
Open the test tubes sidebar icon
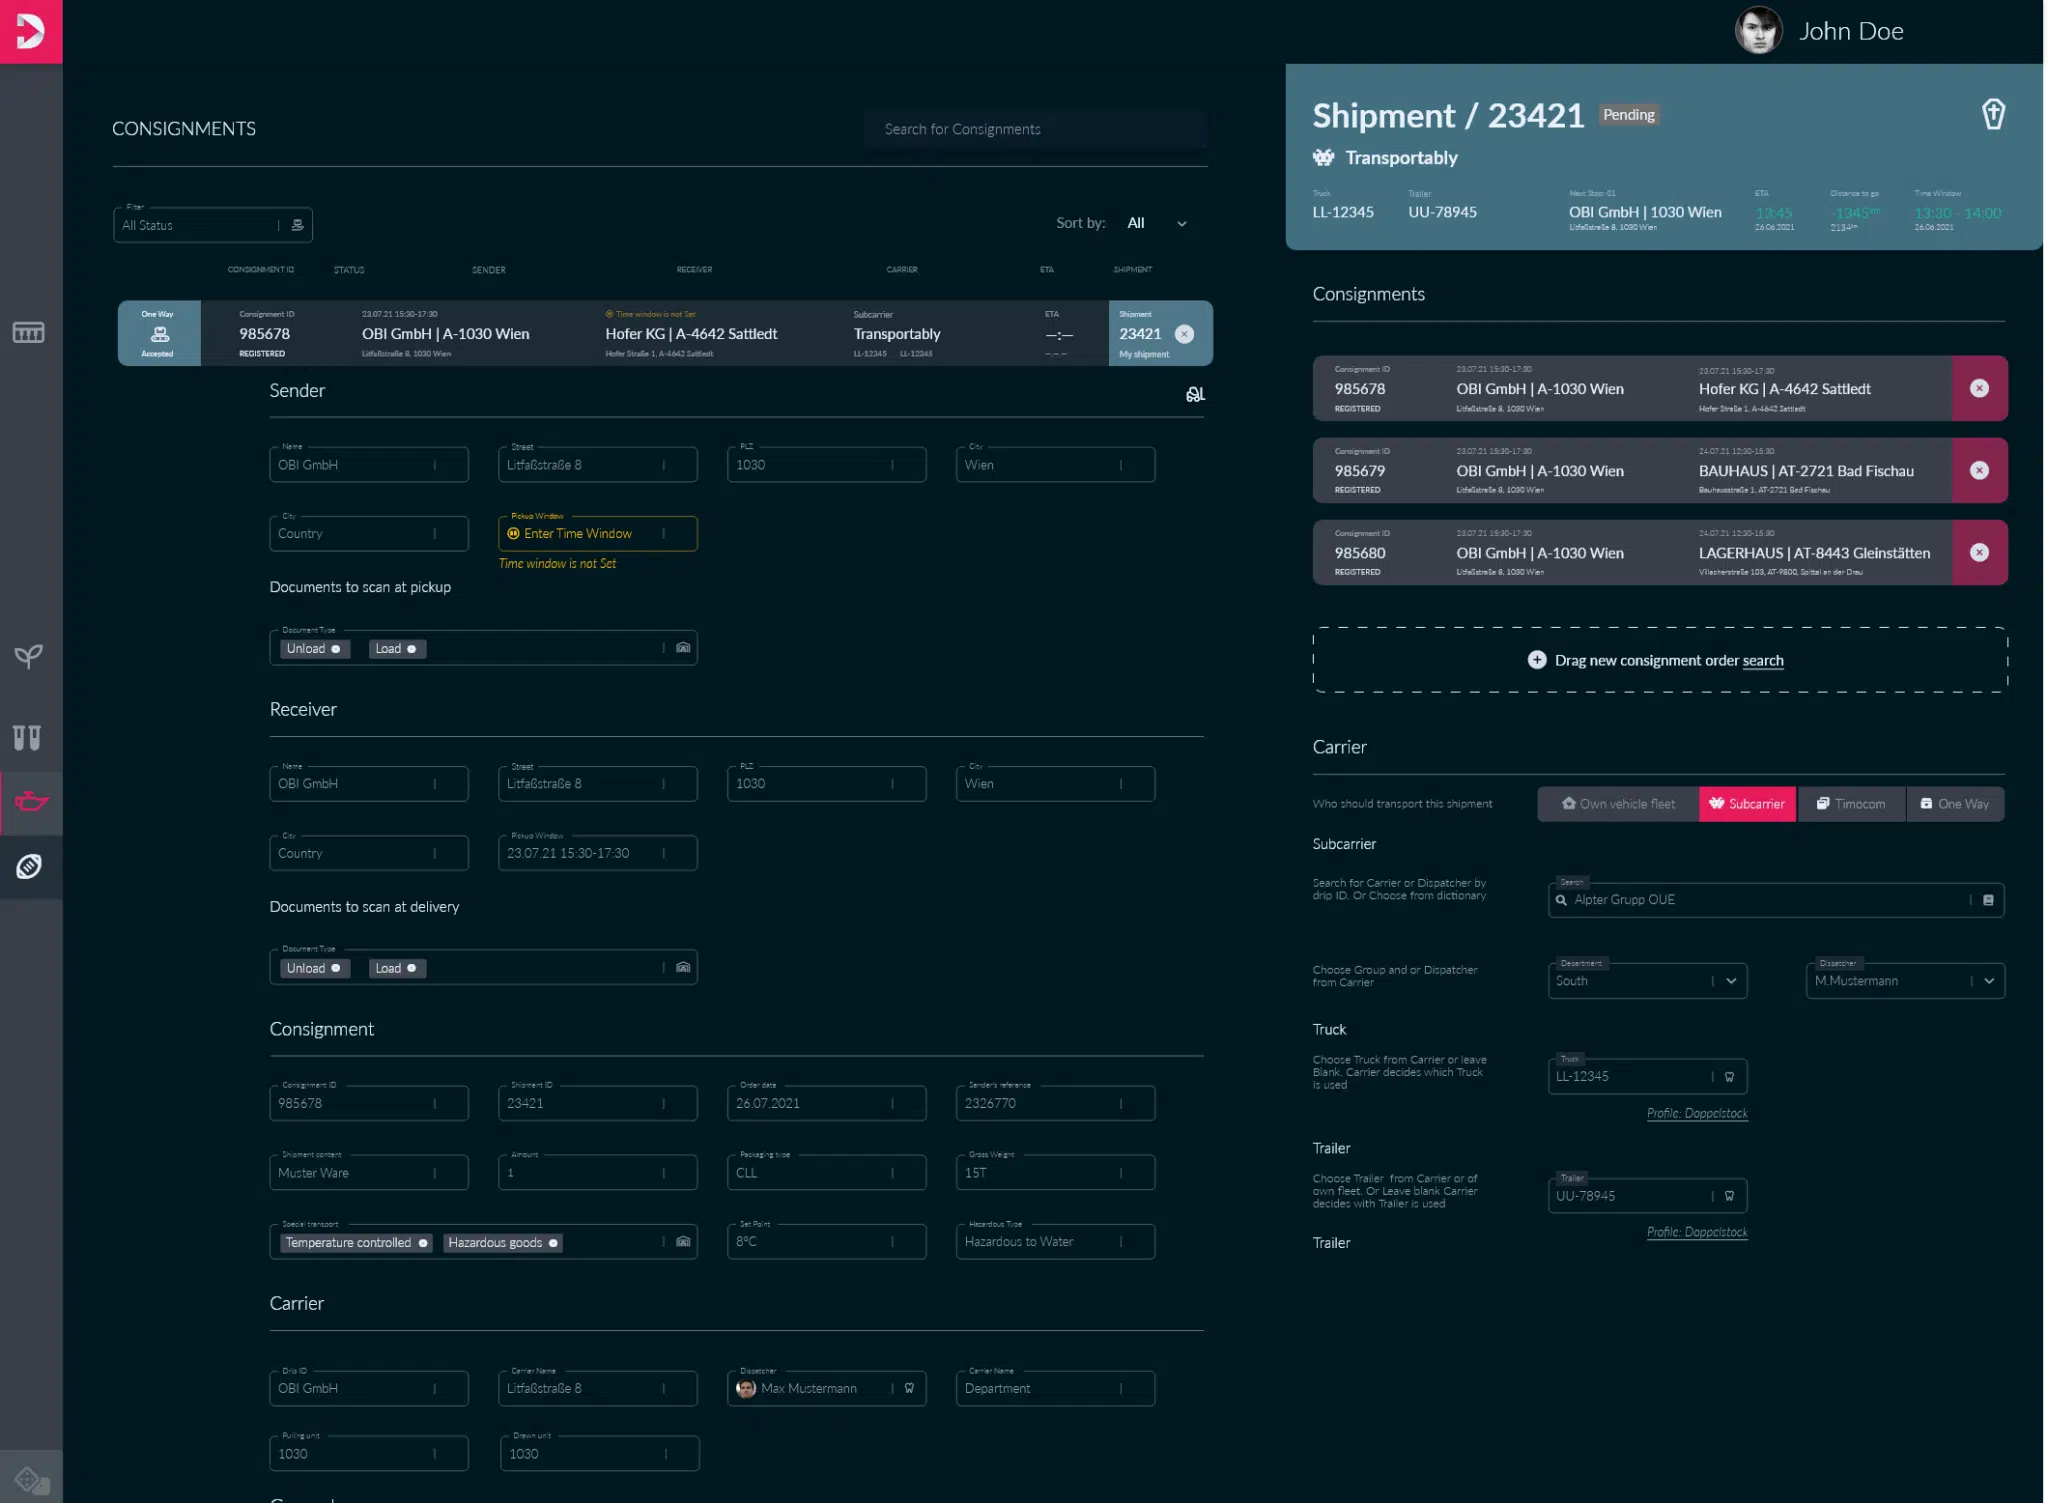tap(27, 738)
